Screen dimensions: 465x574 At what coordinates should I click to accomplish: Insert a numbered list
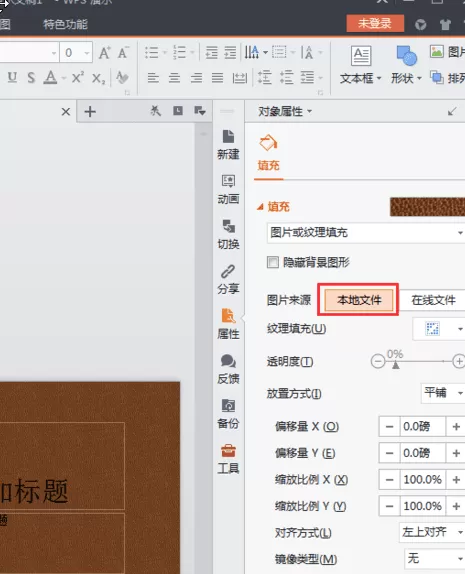[x=179, y=52]
